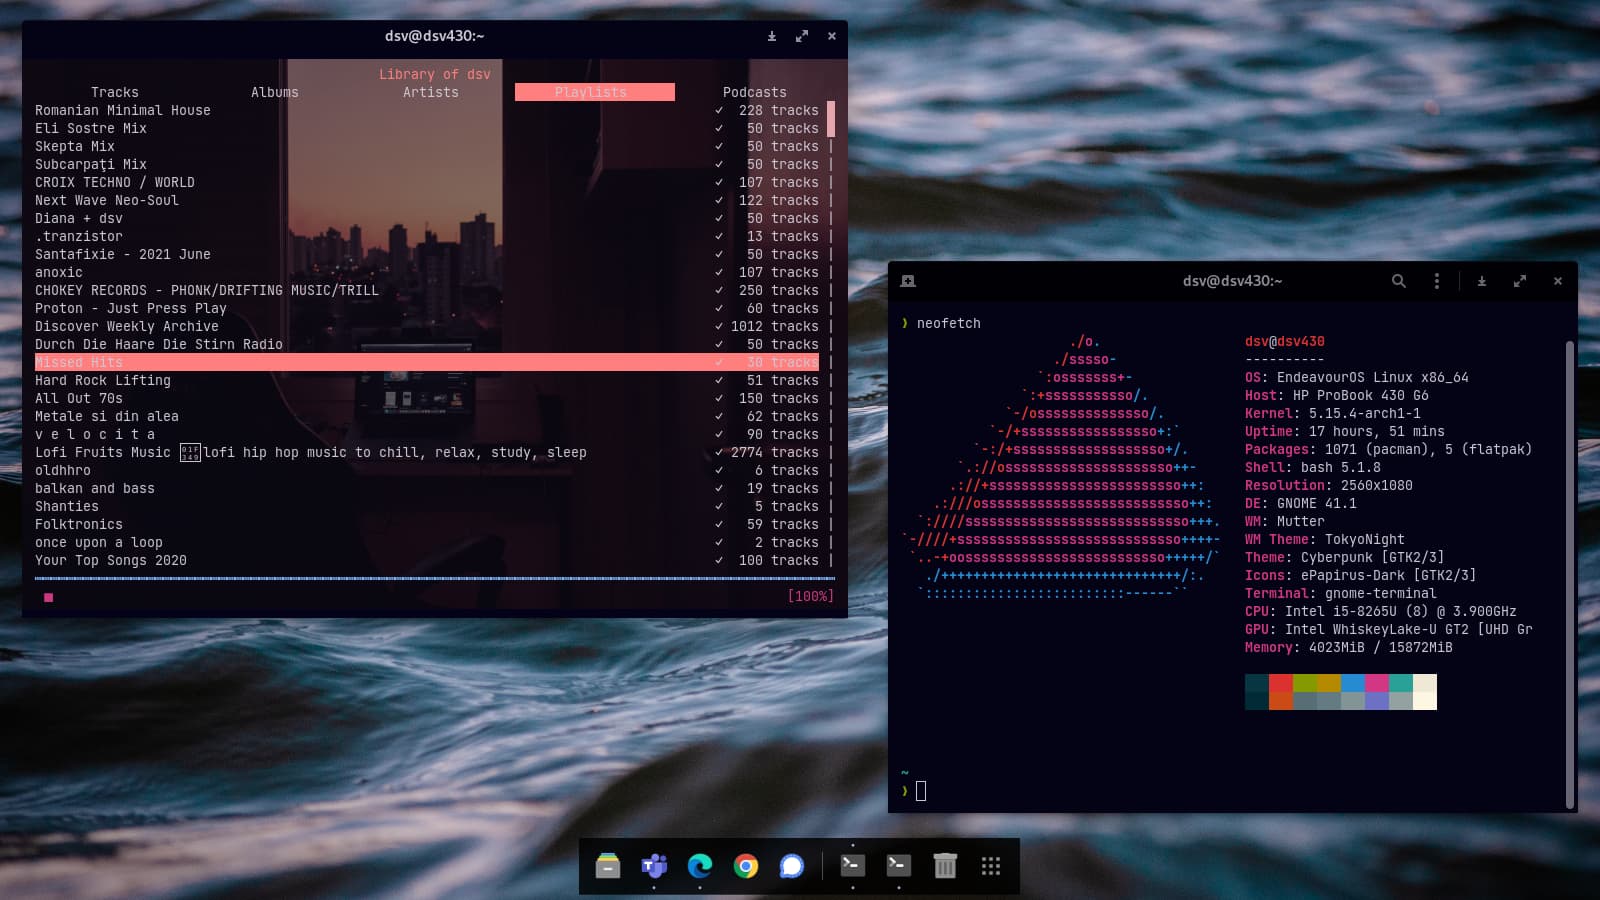Click the checkmark on Your Top Songs 2020 row
This screenshot has width=1600, height=900.
click(x=719, y=560)
